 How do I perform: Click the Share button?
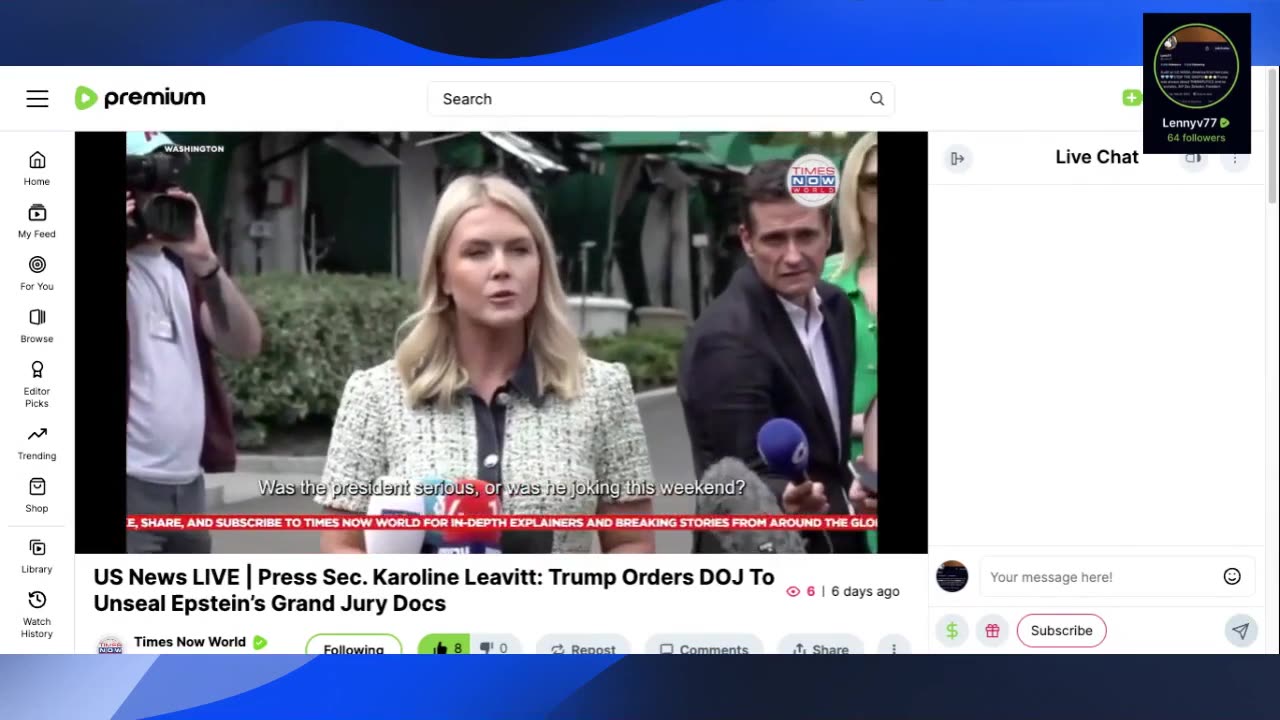coord(820,647)
